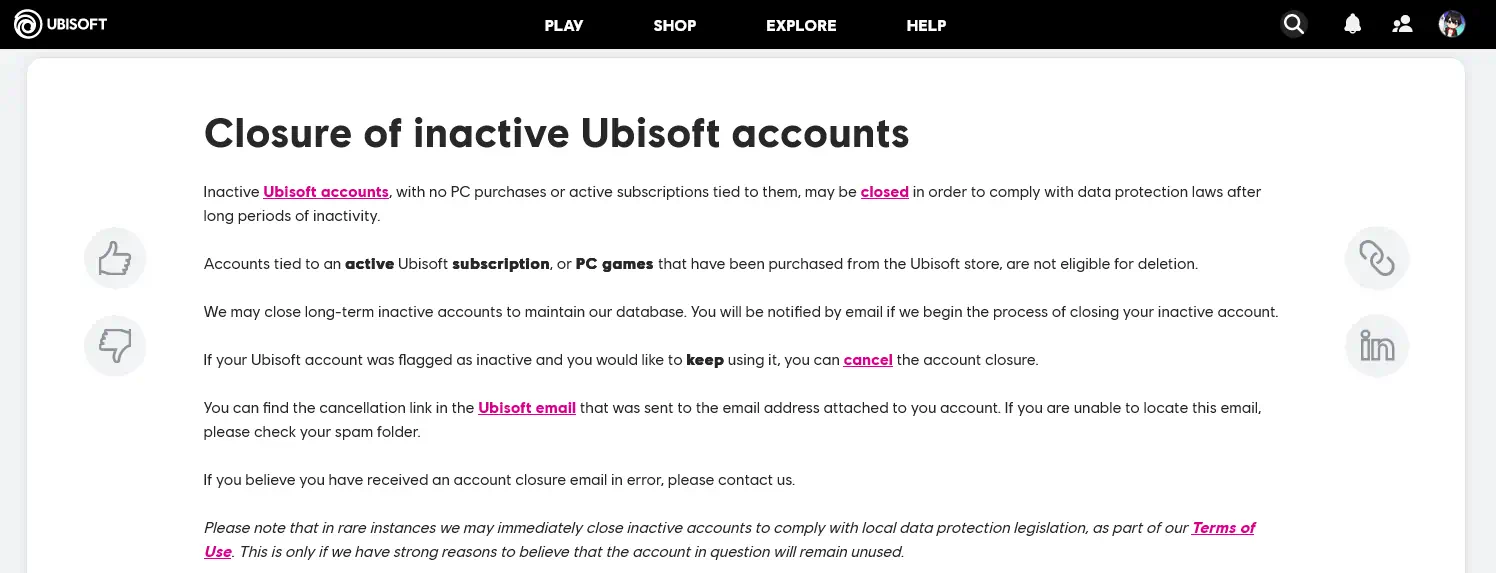Open the search magnifier icon
The height and width of the screenshot is (573, 1496).
pyautogui.click(x=1294, y=24)
